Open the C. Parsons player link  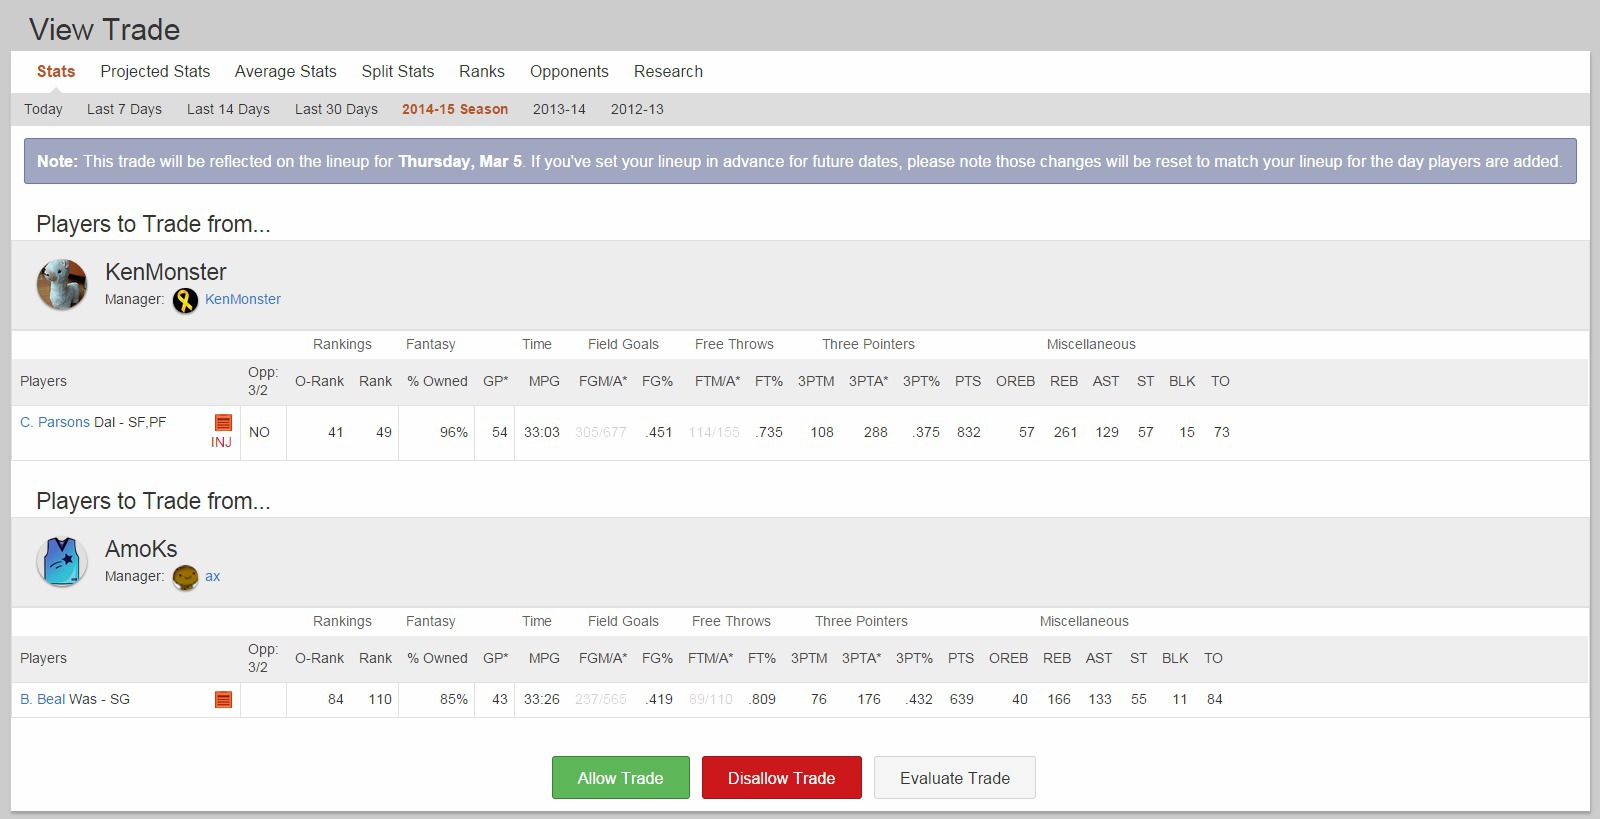[x=55, y=422]
